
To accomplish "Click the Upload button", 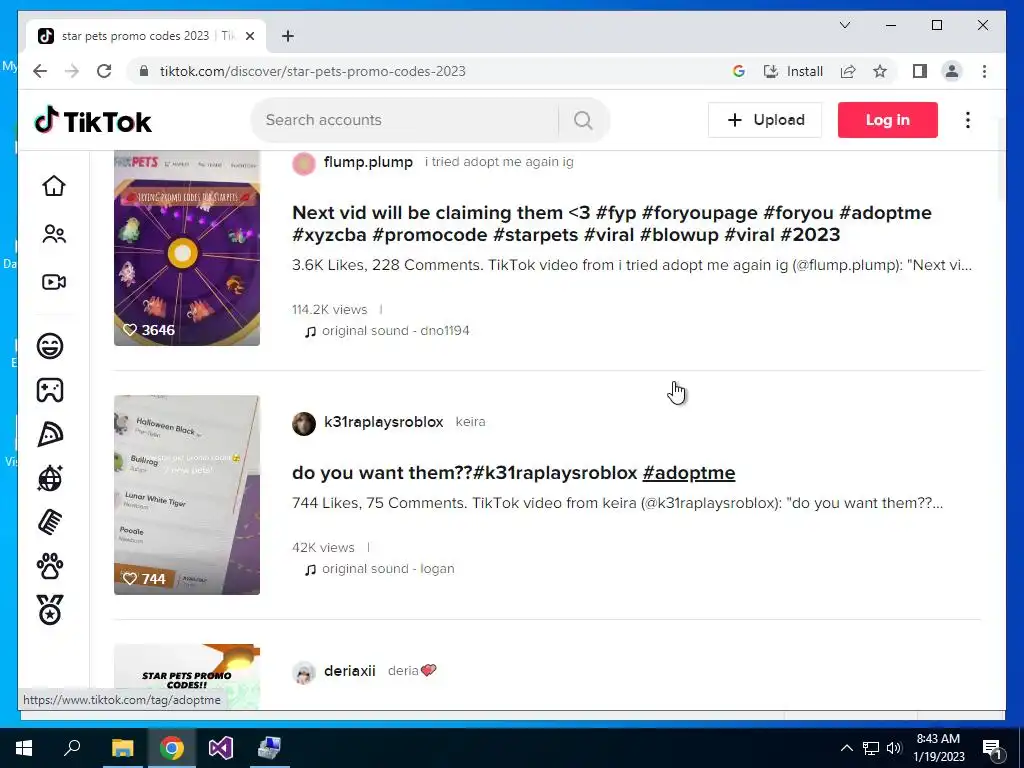I will (765, 120).
